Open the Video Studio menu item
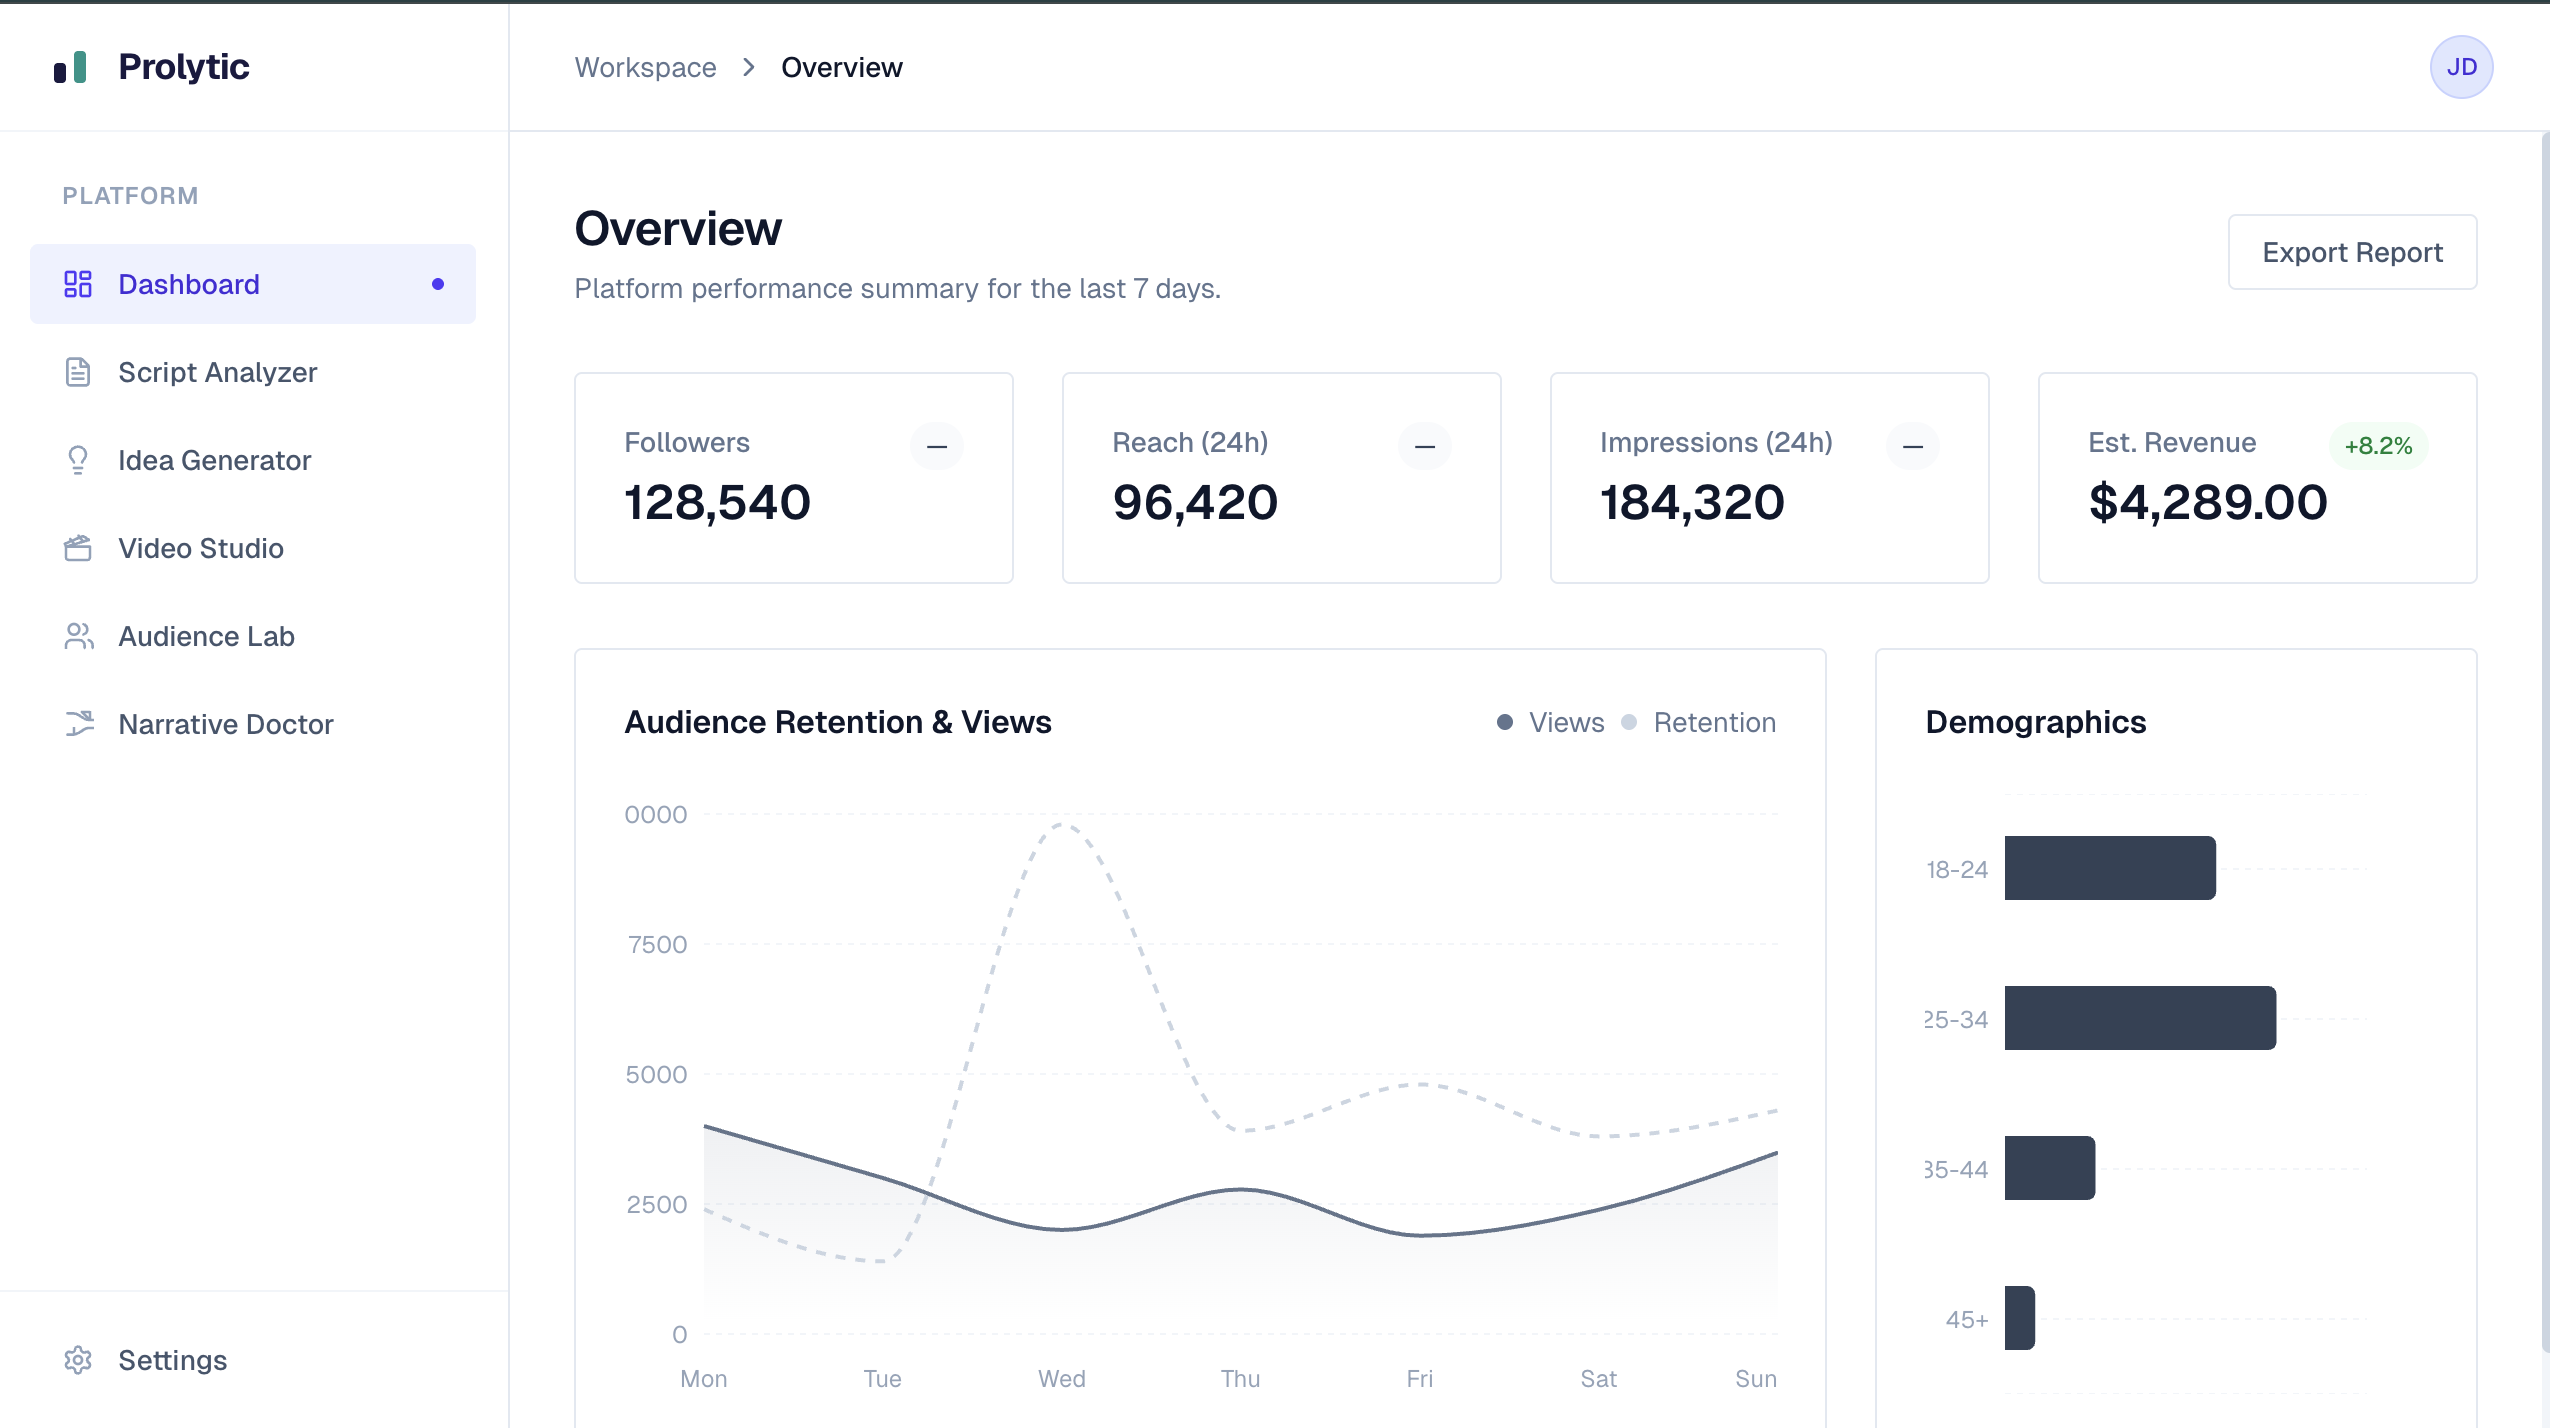 (x=201, y=548)
